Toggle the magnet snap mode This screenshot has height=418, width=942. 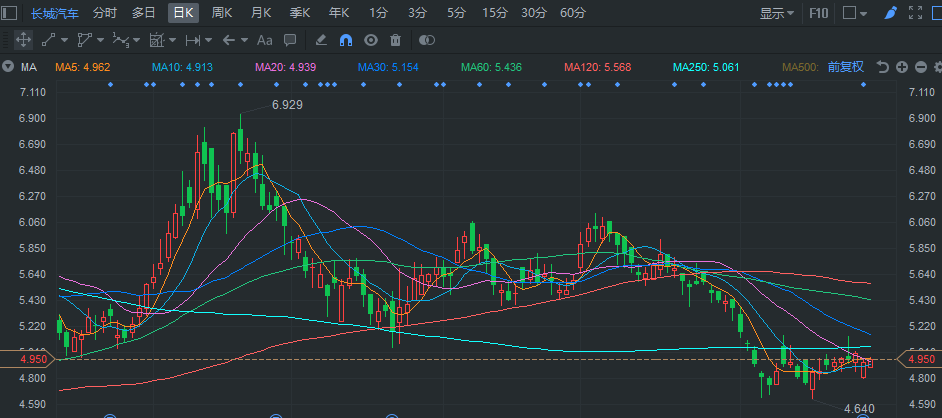point(345,40)
